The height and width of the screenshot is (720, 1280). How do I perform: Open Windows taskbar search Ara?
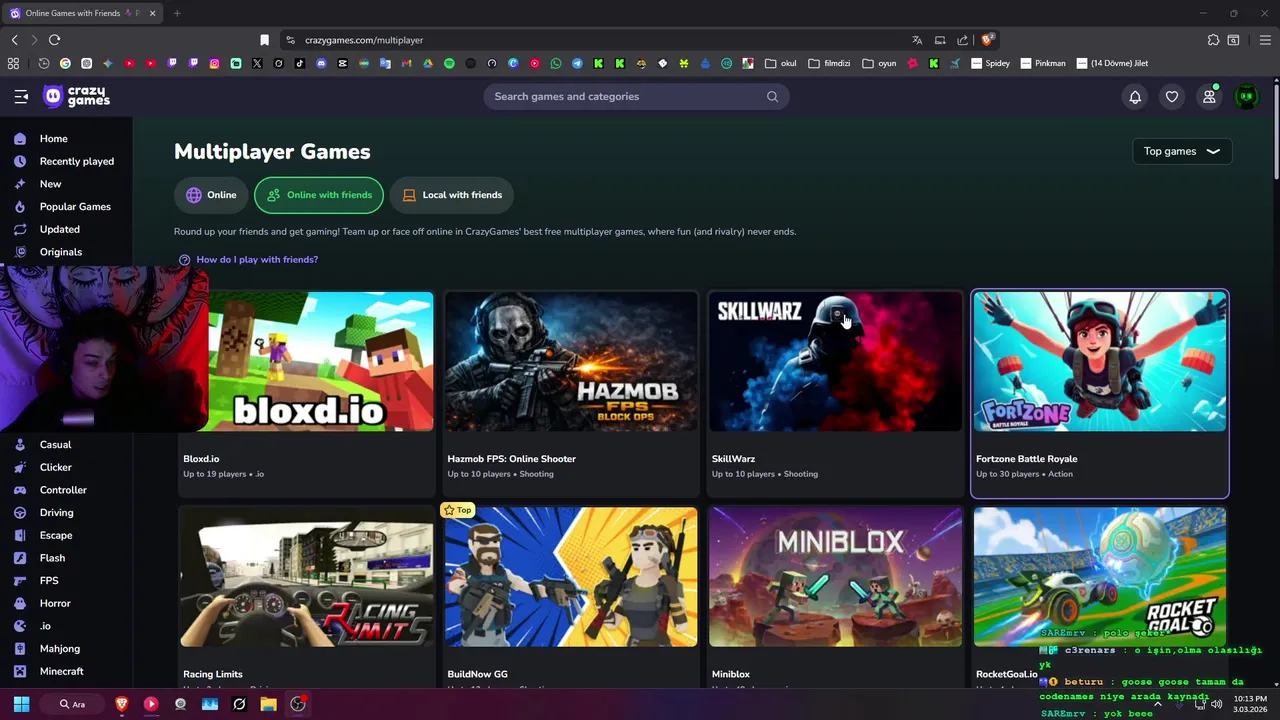coord(72,704)
